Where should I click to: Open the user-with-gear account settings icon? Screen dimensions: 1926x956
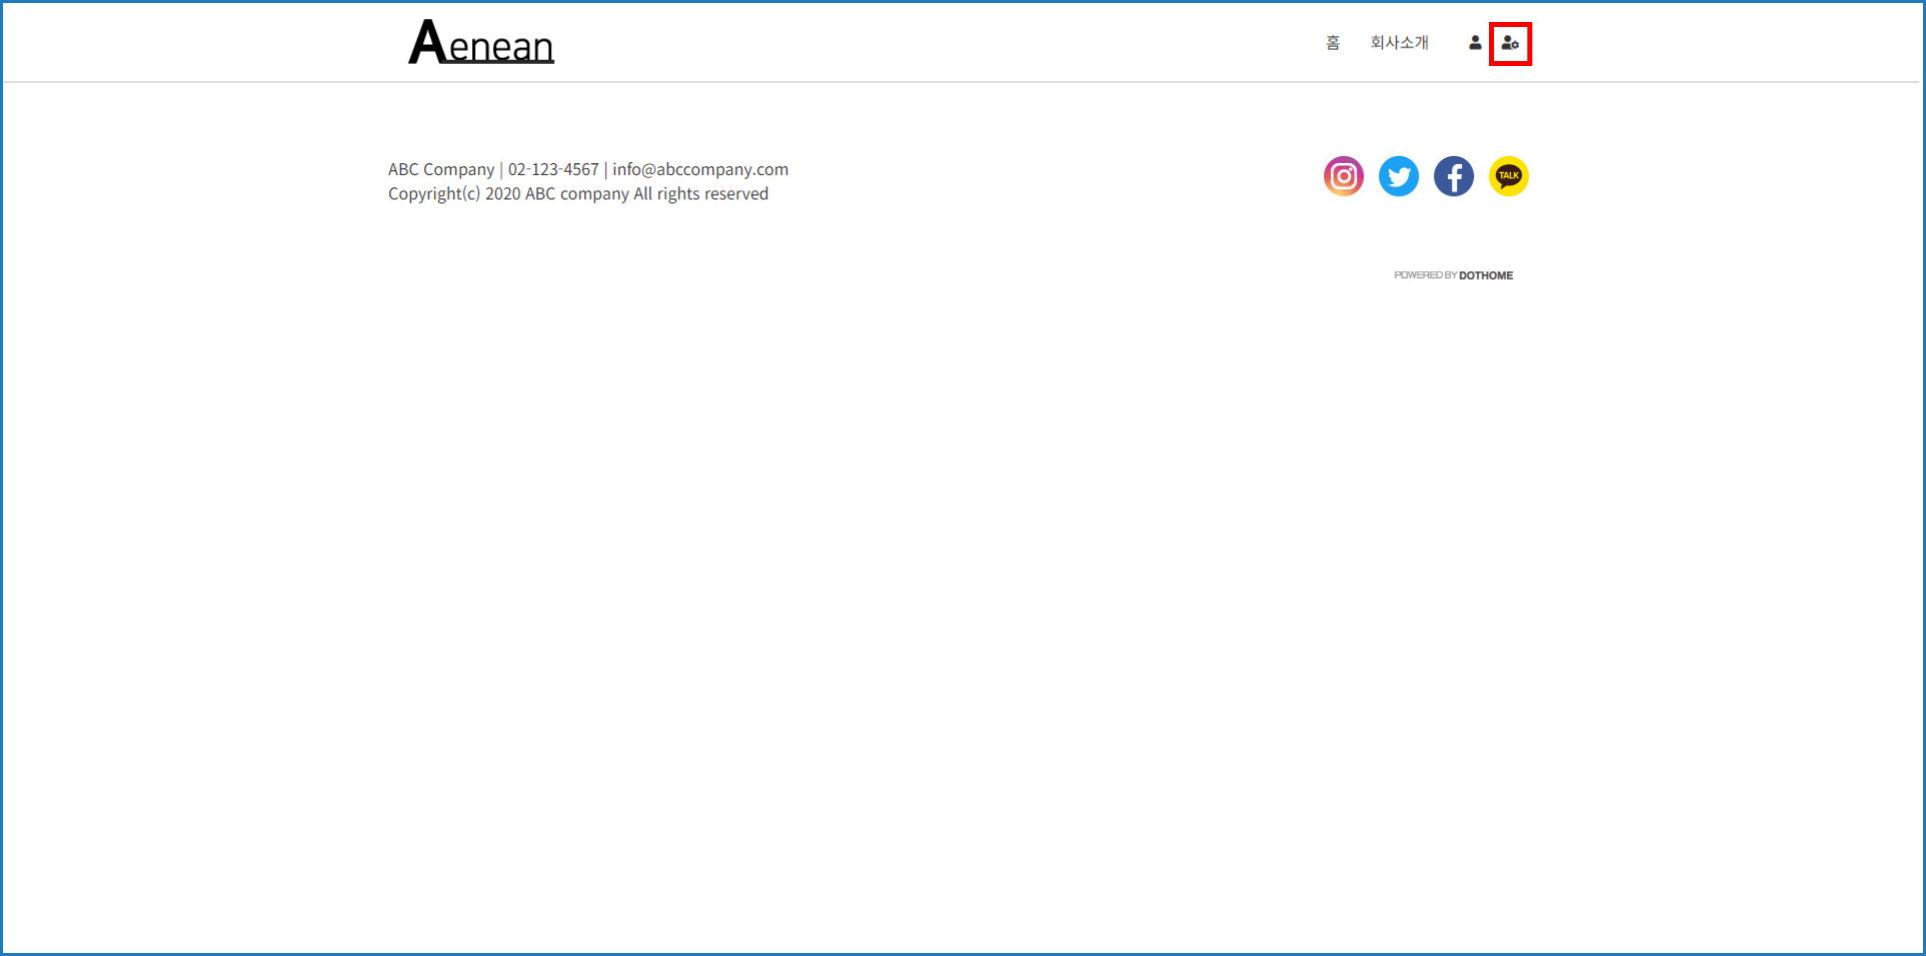(x=1510, y=44)
